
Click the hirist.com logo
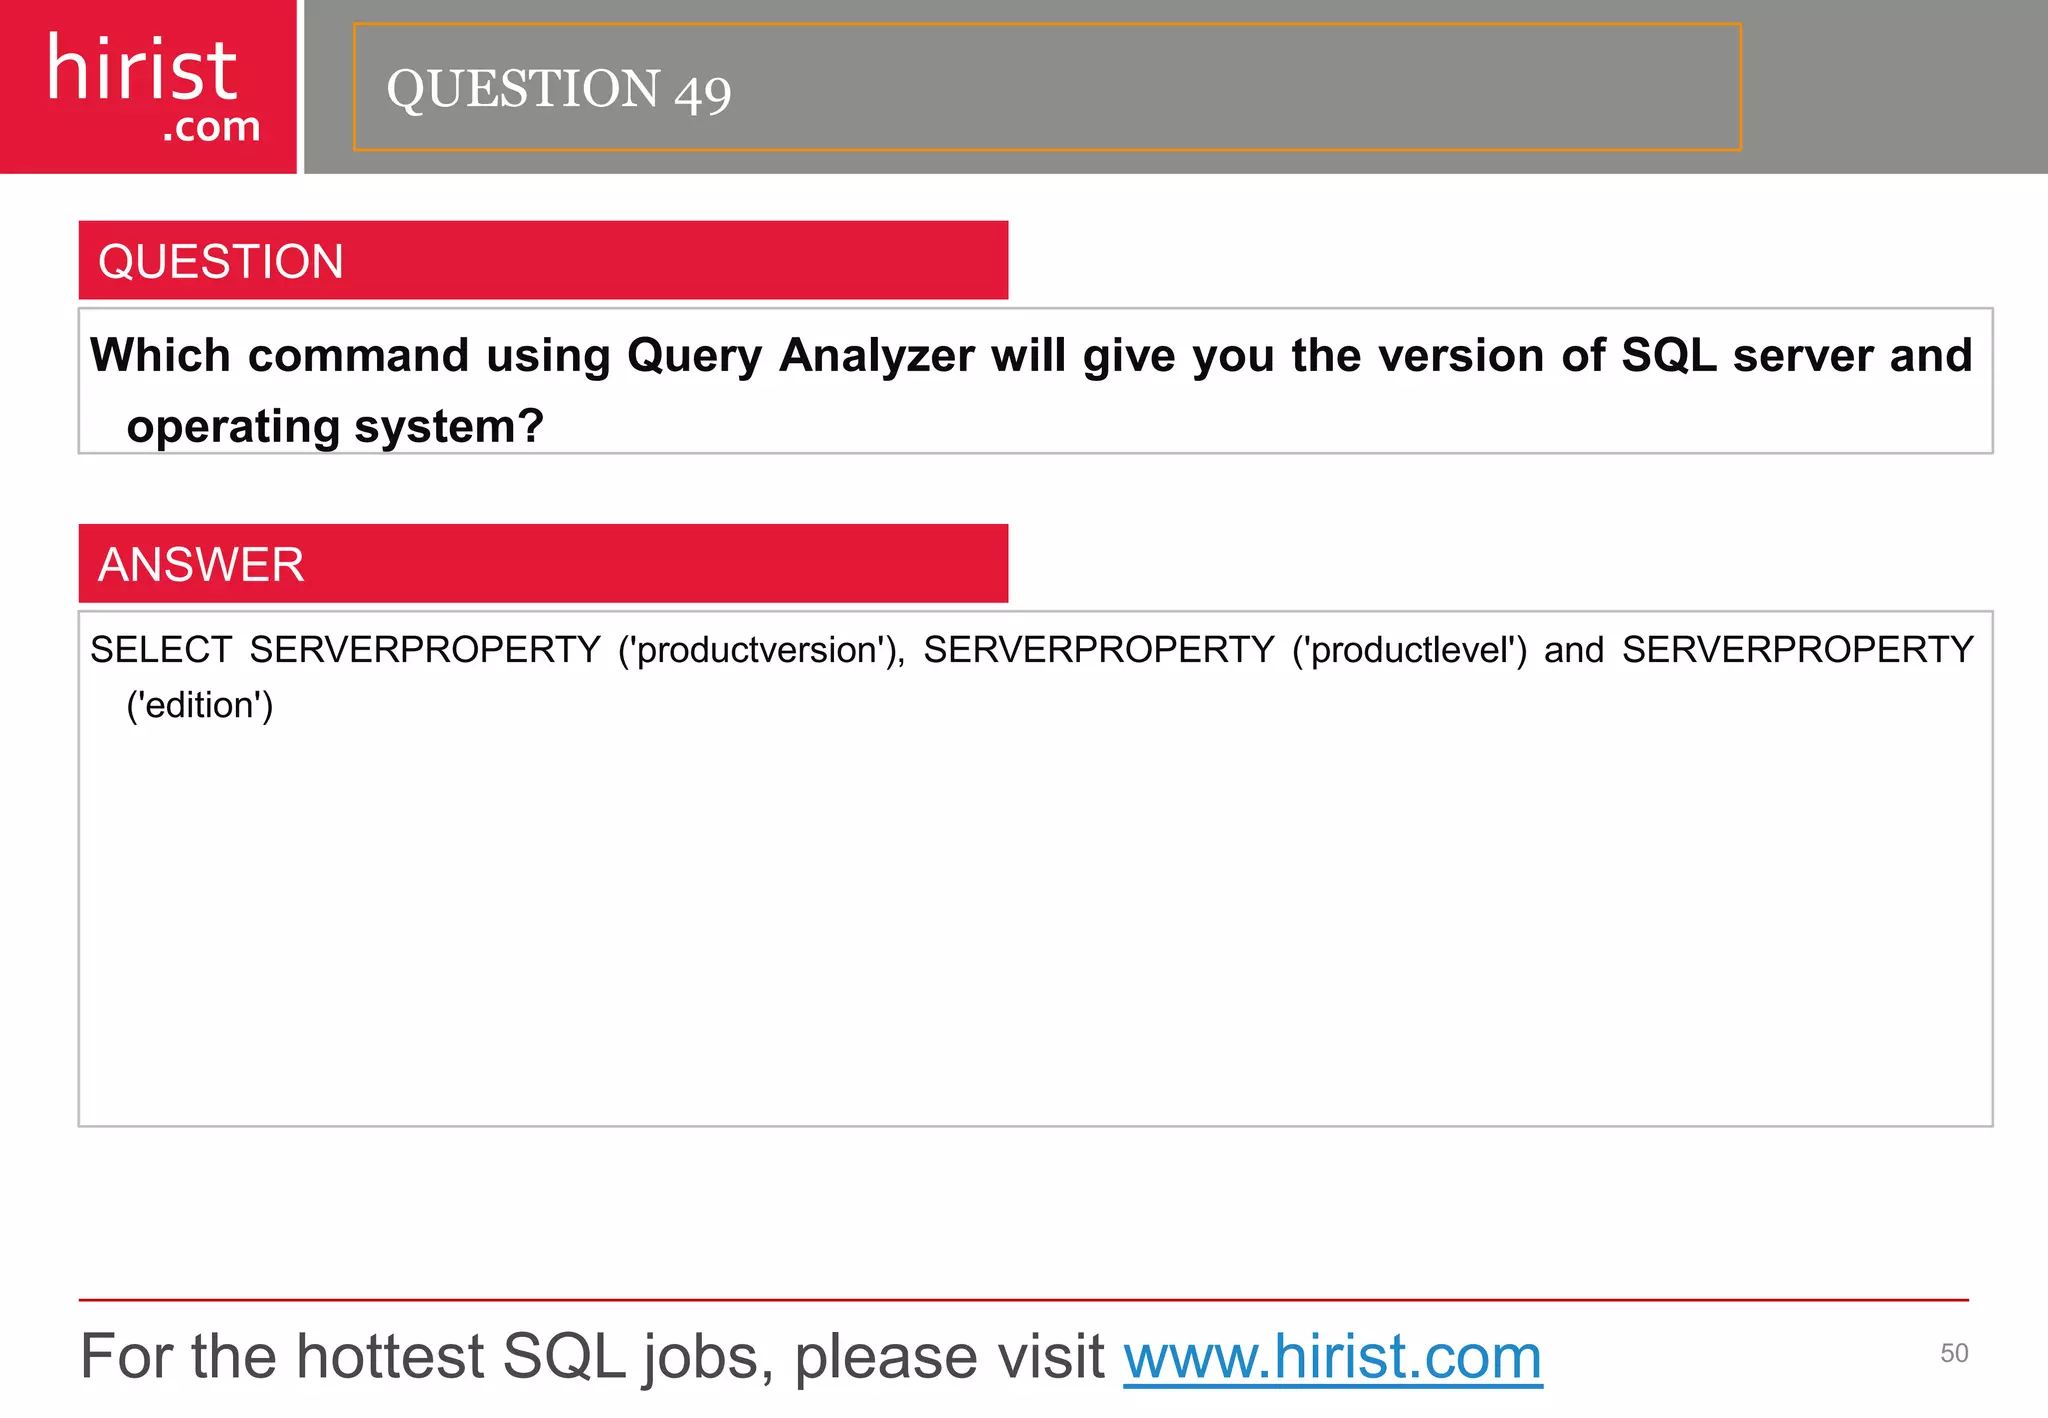tap(148, 87)
